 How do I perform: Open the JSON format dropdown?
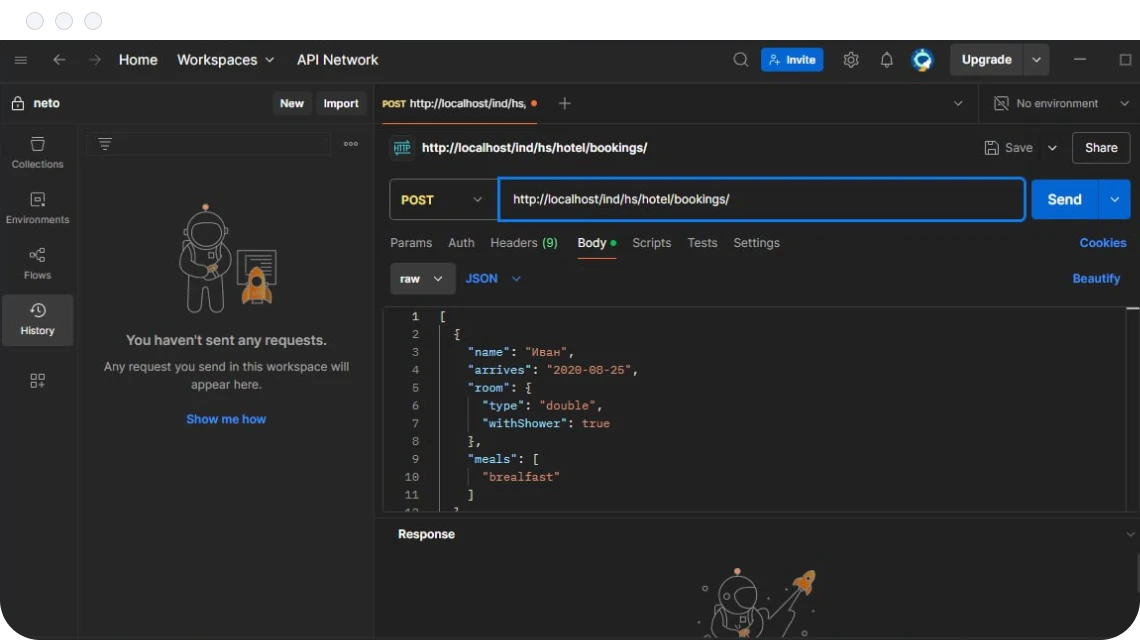coord(493,279)
